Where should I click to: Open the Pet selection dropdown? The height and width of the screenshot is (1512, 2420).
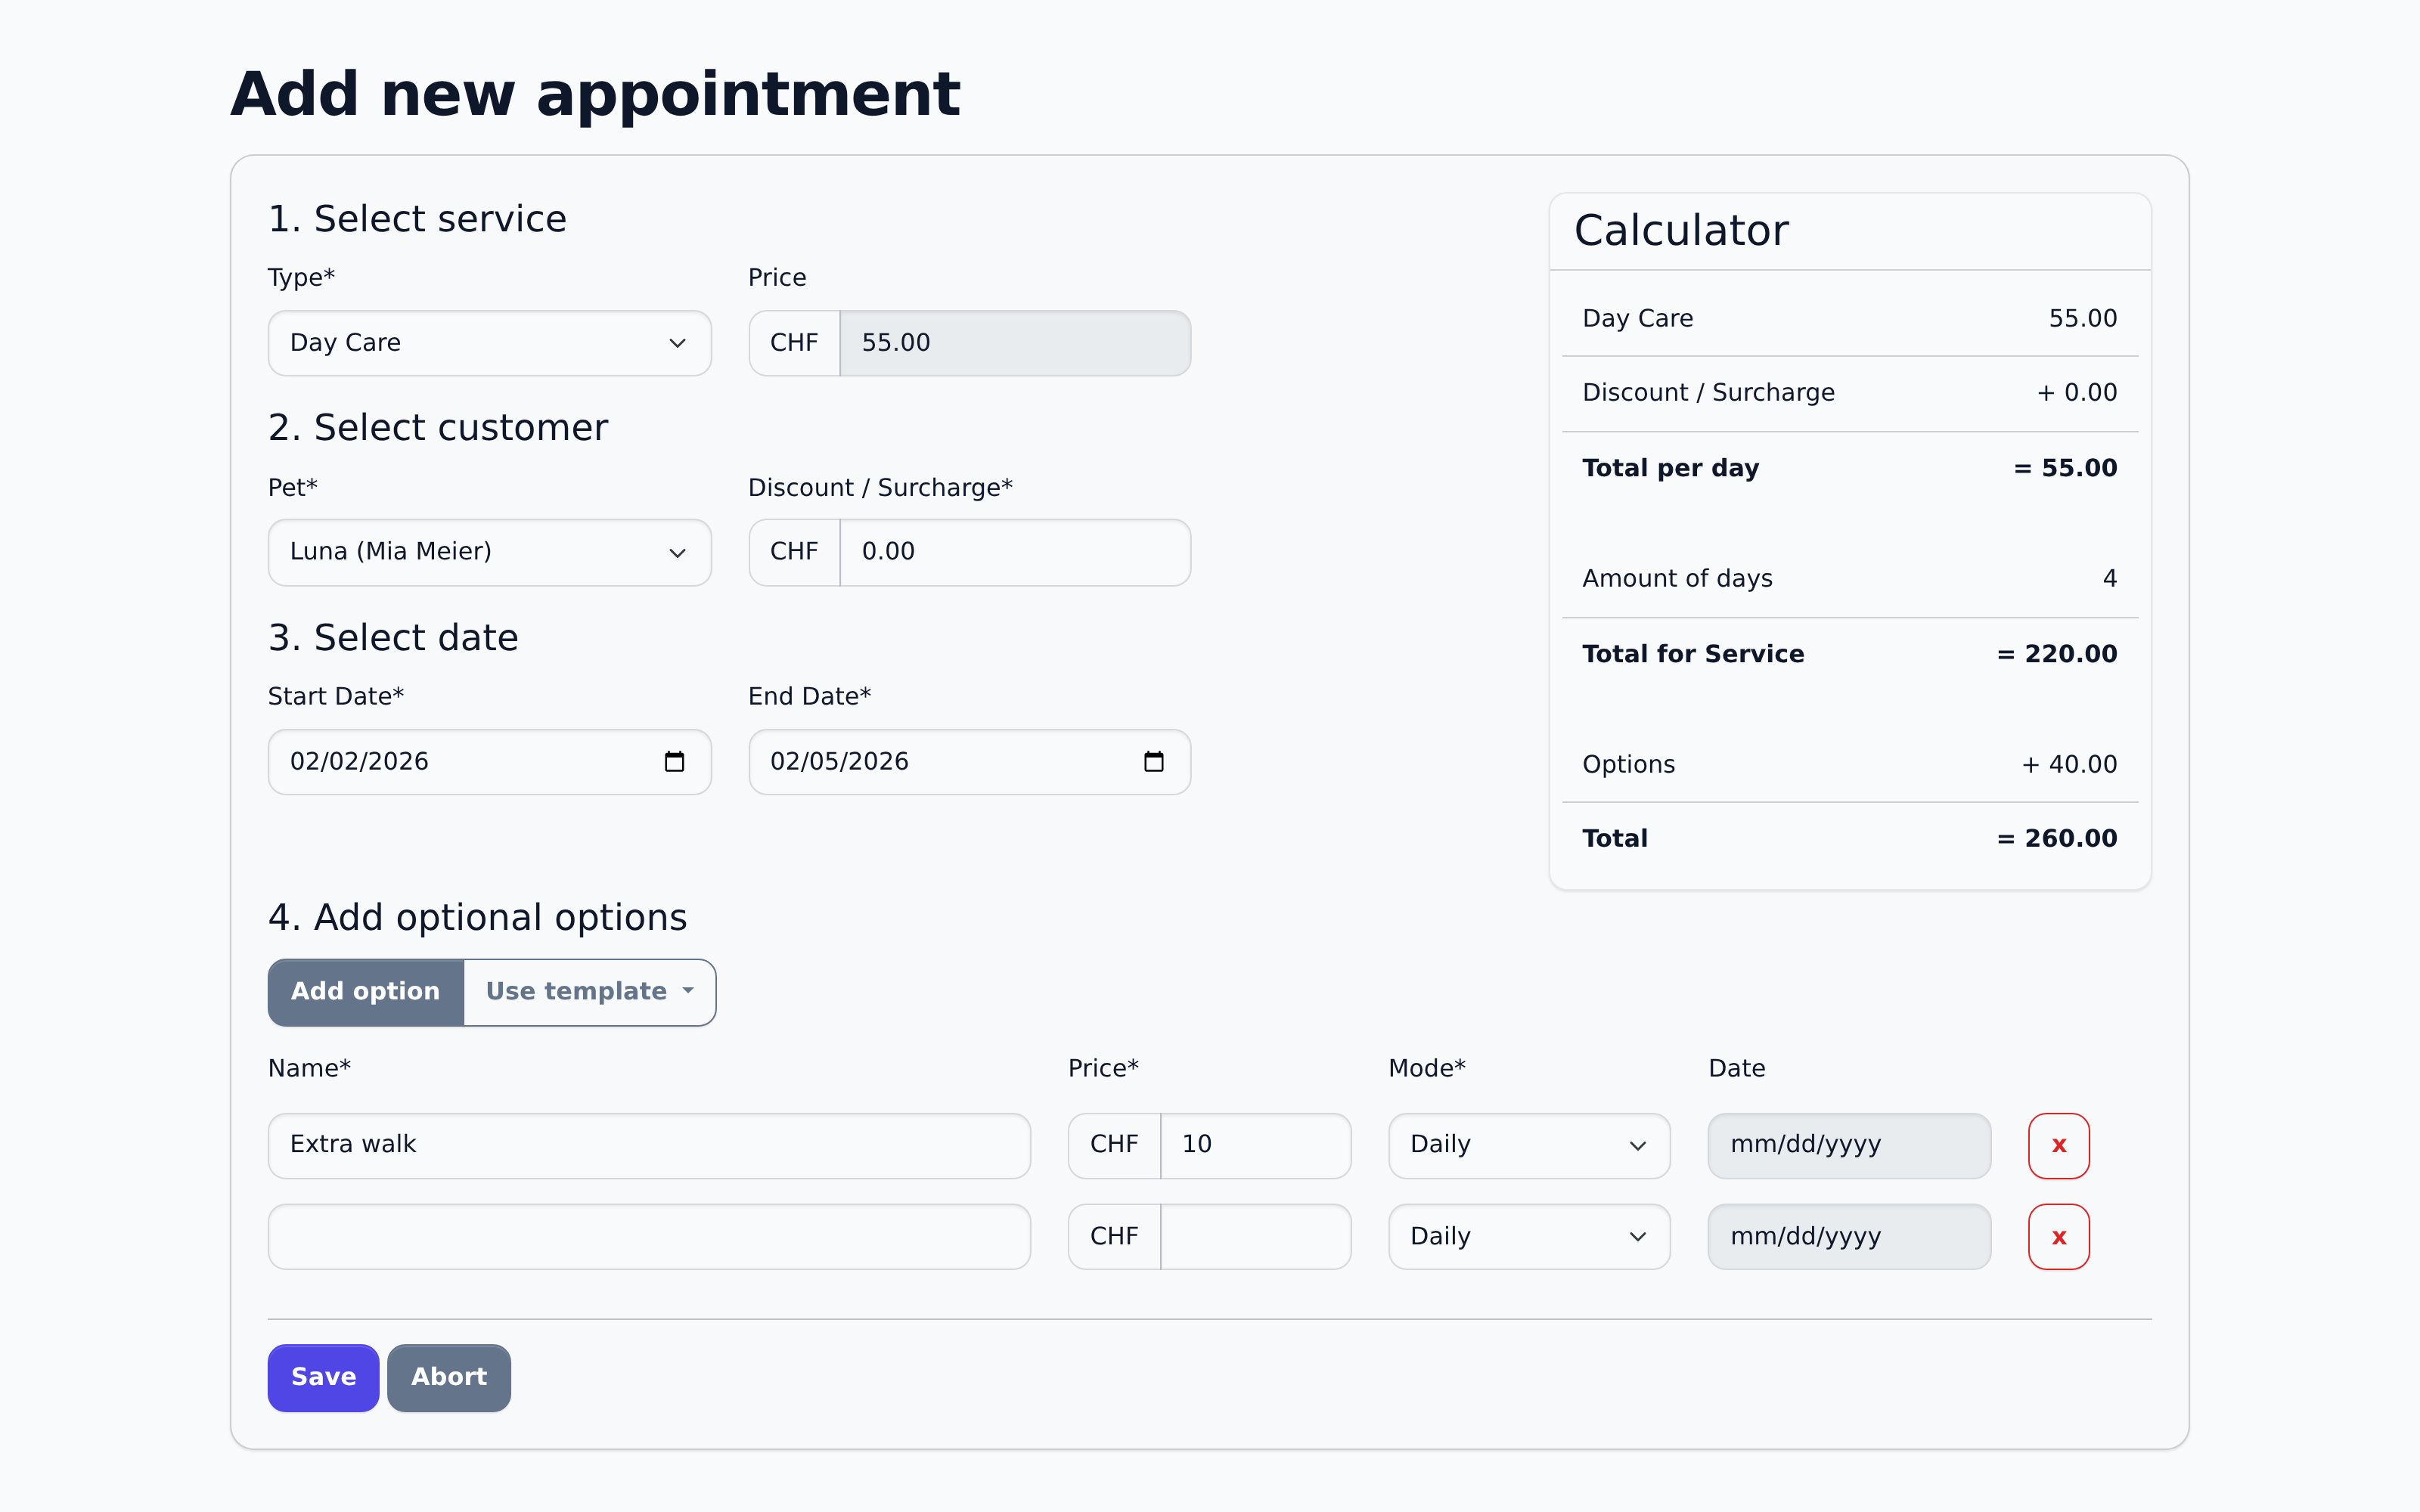tap(489, 551)
